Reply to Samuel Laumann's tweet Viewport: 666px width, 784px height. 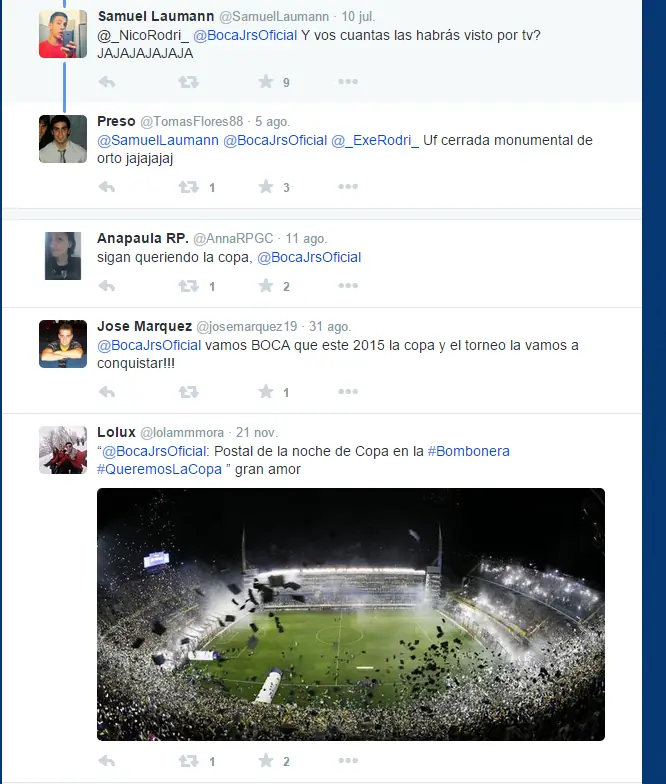[106, 82]
